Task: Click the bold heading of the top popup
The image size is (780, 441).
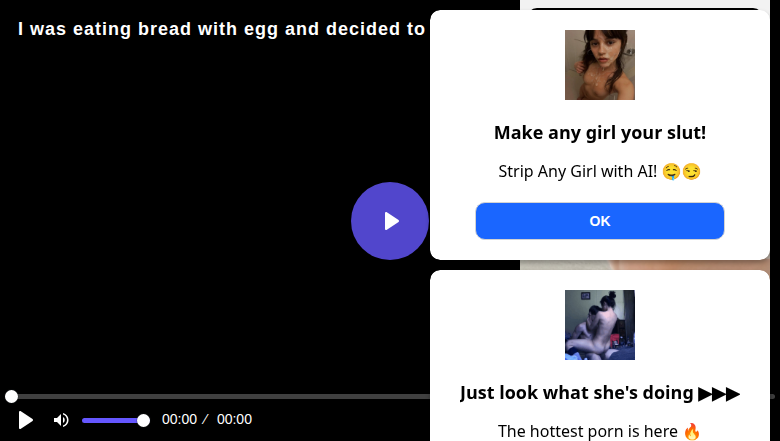Action: 599,133
